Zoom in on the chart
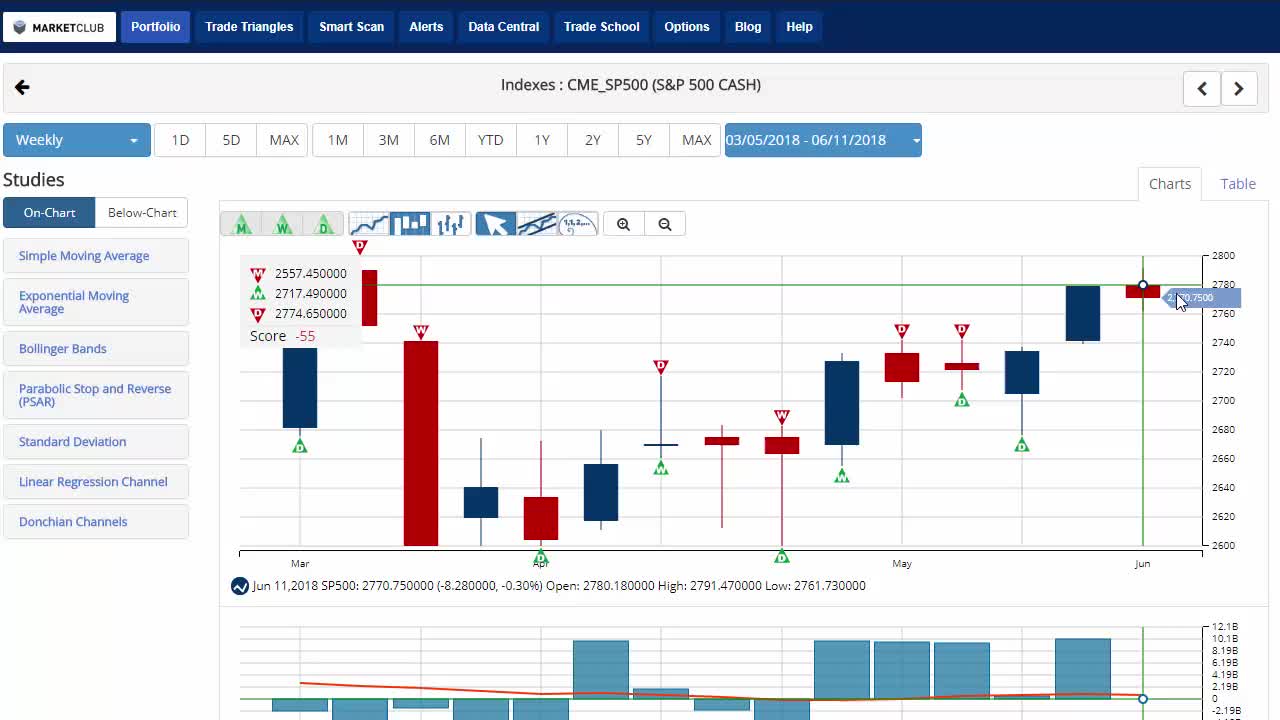The image size is (1280, 720). coord(624,224)
